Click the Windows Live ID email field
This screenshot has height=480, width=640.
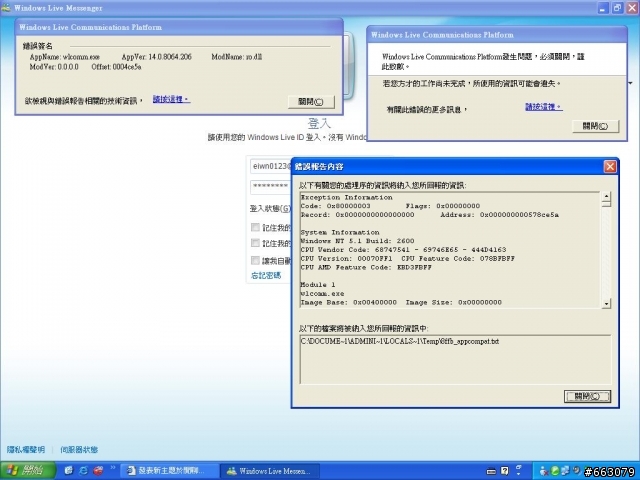(271, 166)
